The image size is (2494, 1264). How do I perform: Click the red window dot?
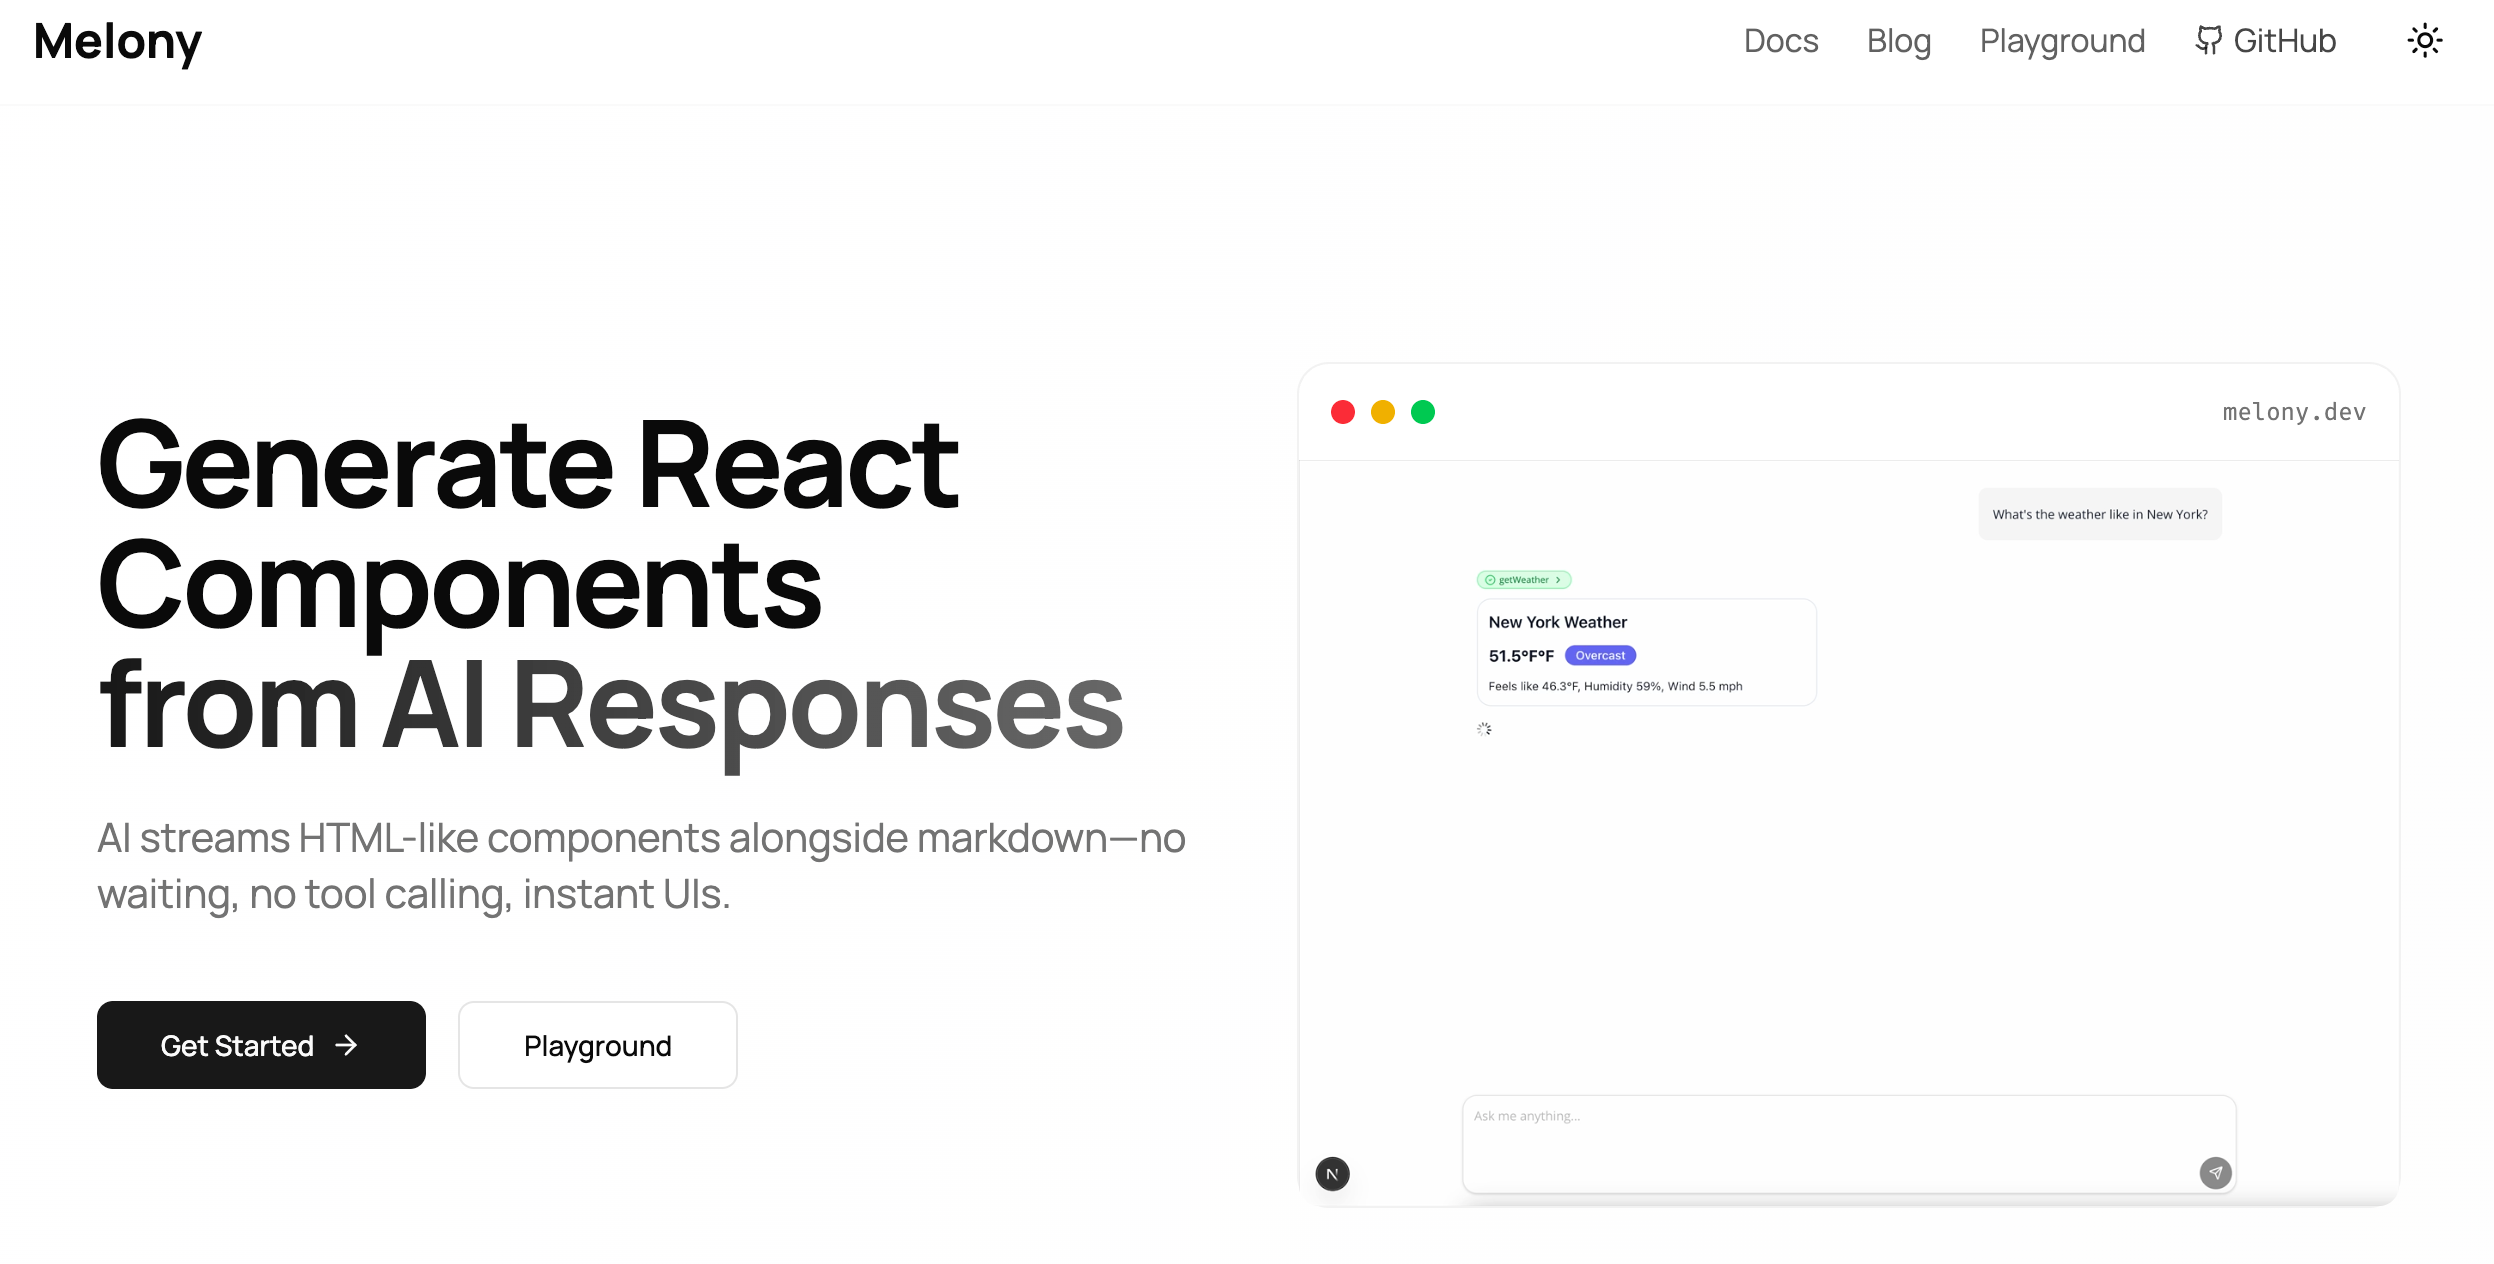(x=1343, y=412)
